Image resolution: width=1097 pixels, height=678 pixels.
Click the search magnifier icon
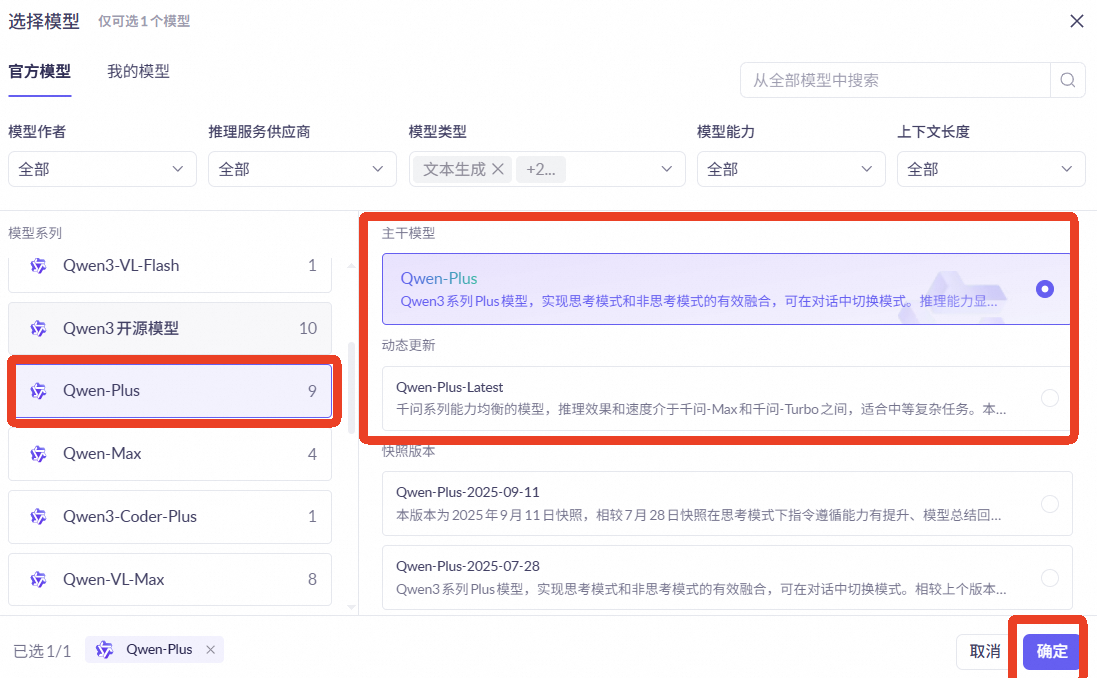[x=1067, y=80]
